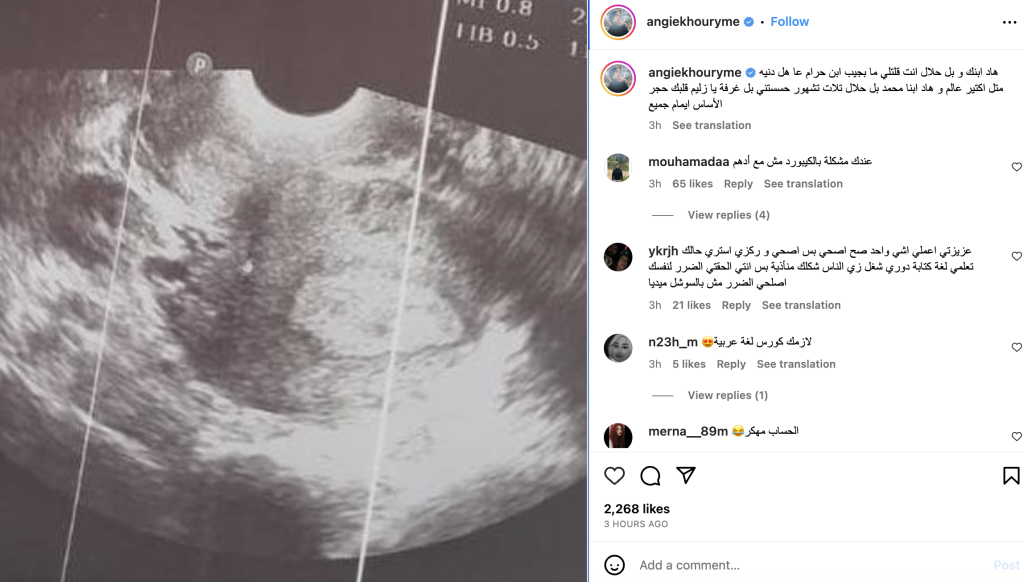Like the post with the heart icon

[x=614, y=476]
